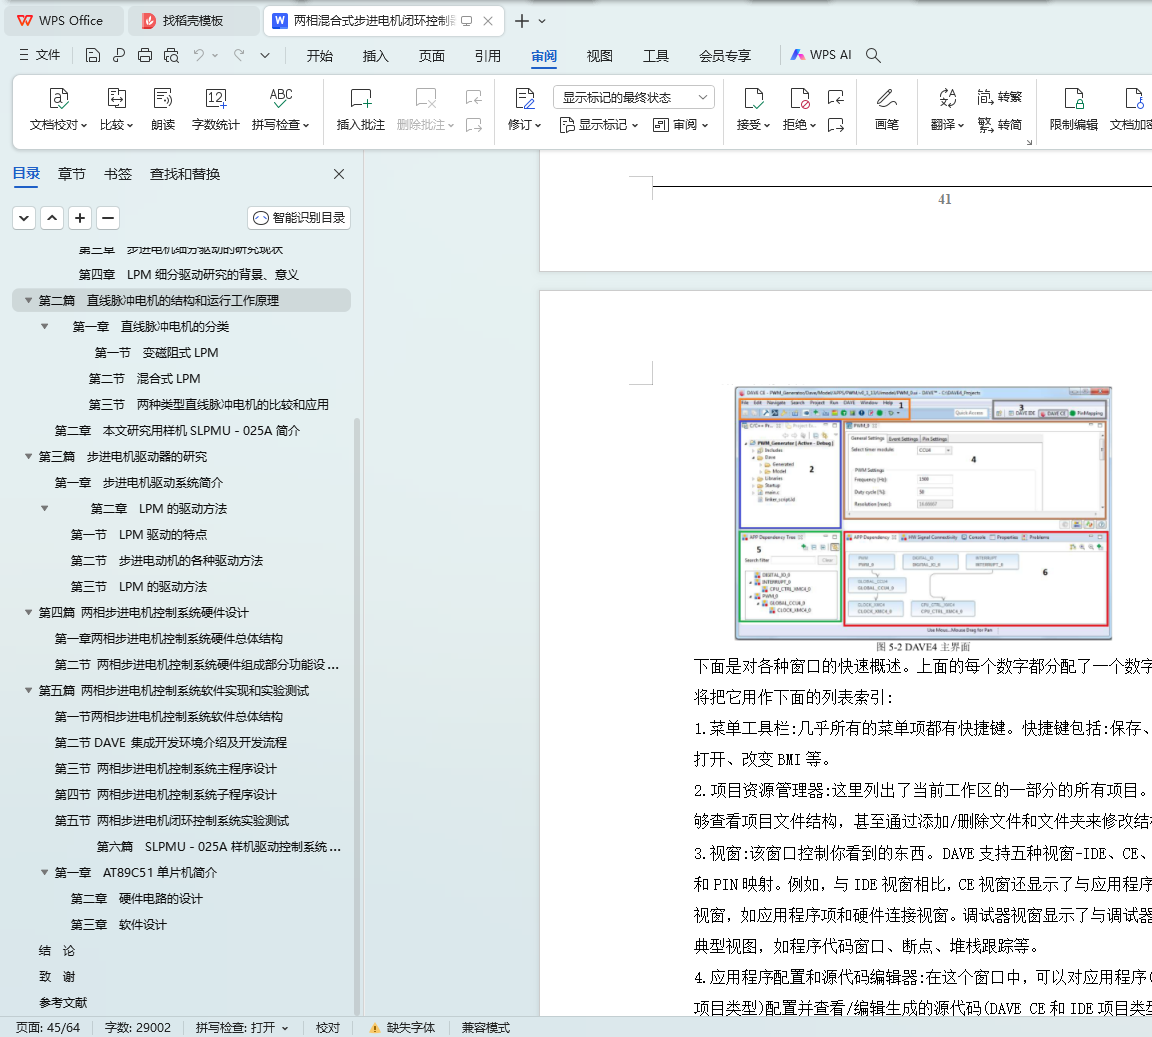Close the navigation pane

pyautogui.click(x=339, y=174)
